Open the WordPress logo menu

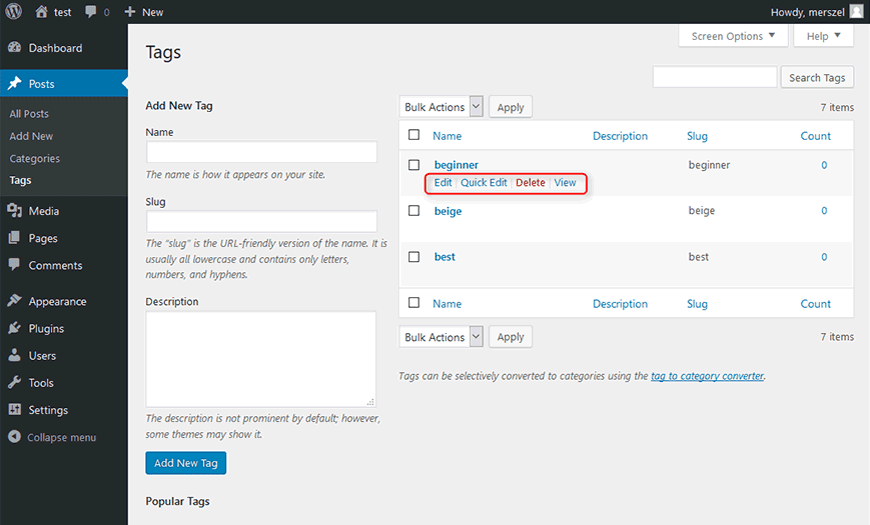click(13, 11)
